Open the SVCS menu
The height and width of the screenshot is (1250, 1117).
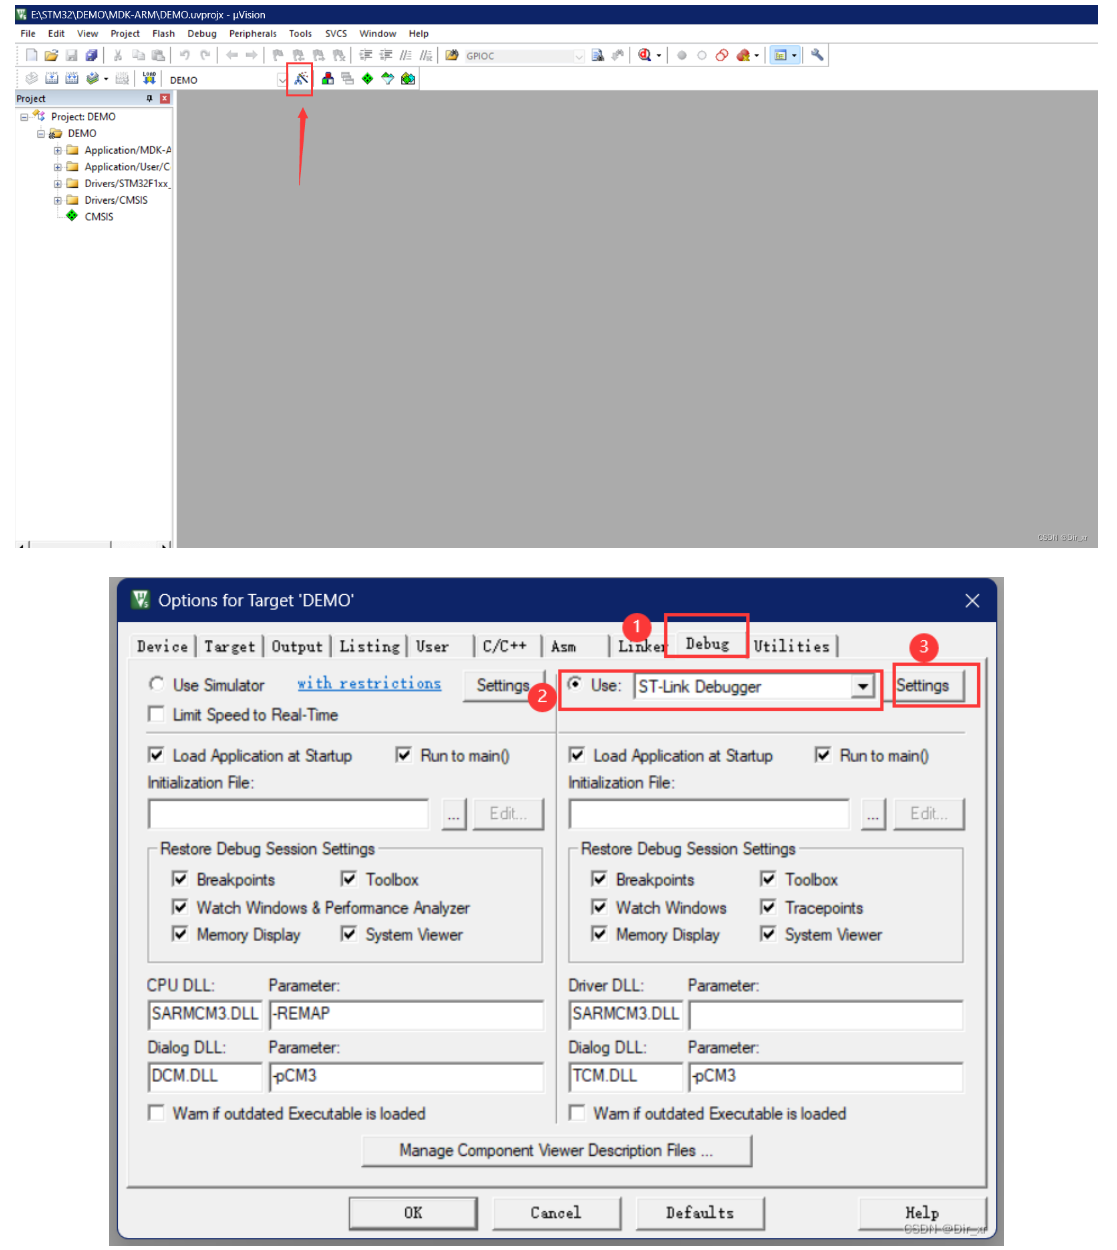(x=336, y=33)
